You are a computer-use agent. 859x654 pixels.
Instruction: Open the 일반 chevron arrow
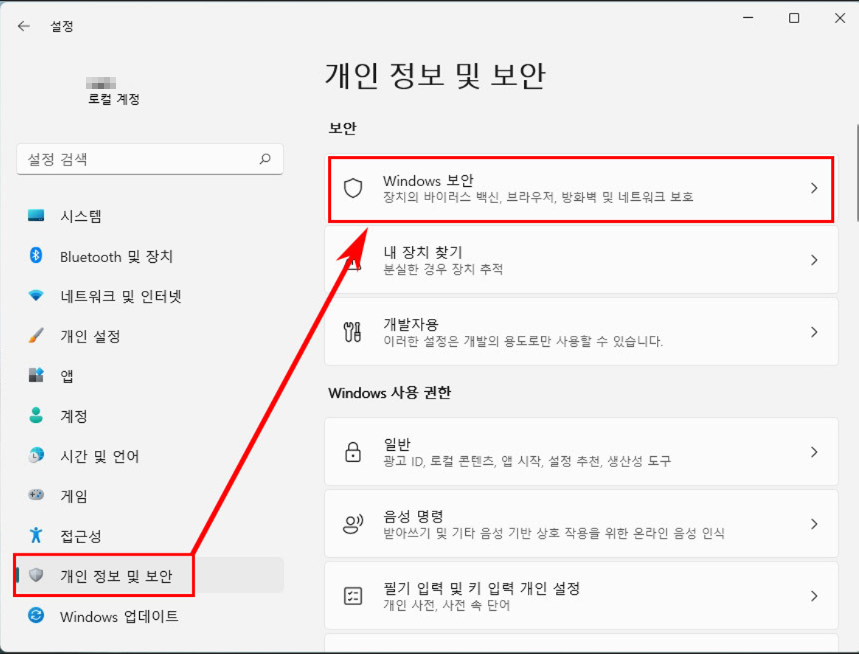814,452
